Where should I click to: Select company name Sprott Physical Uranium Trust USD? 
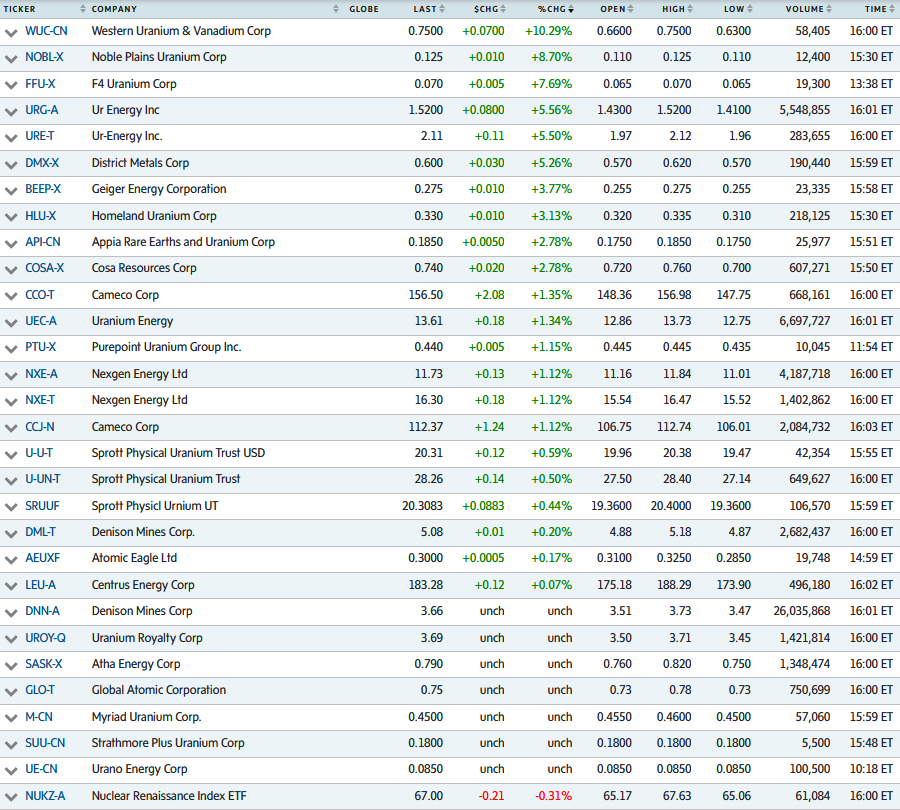coord(178,453)
